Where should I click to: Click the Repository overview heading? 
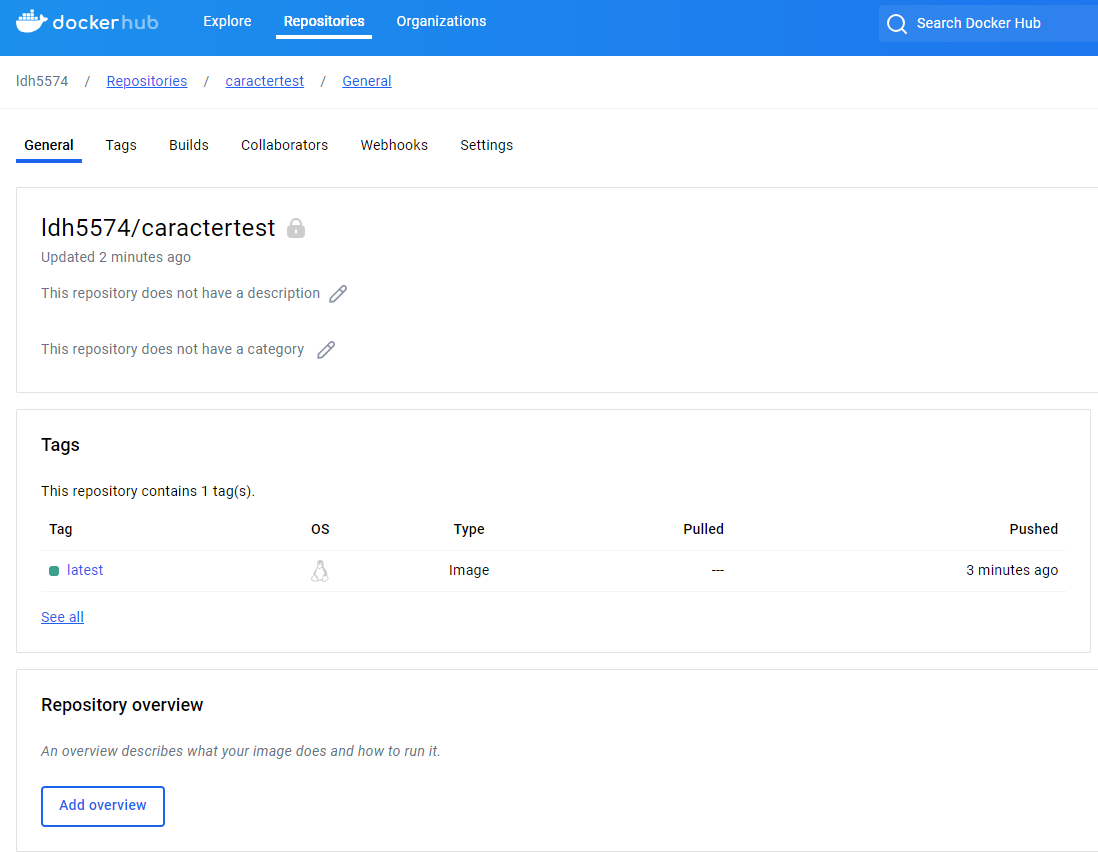coord(122,705)
